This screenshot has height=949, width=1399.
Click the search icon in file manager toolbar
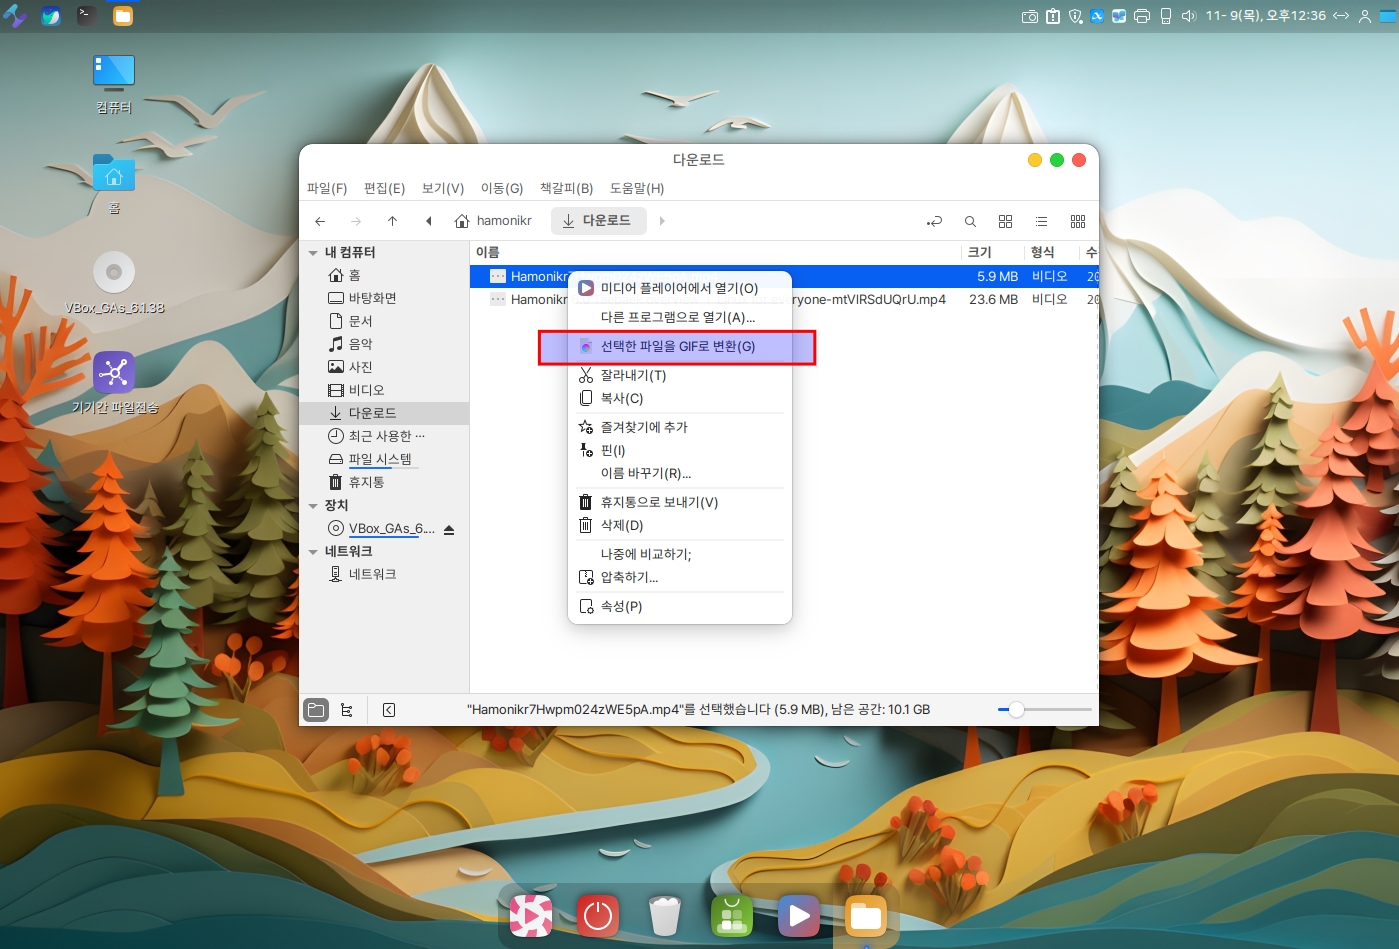pyautogui.click(x=970, y=221)
